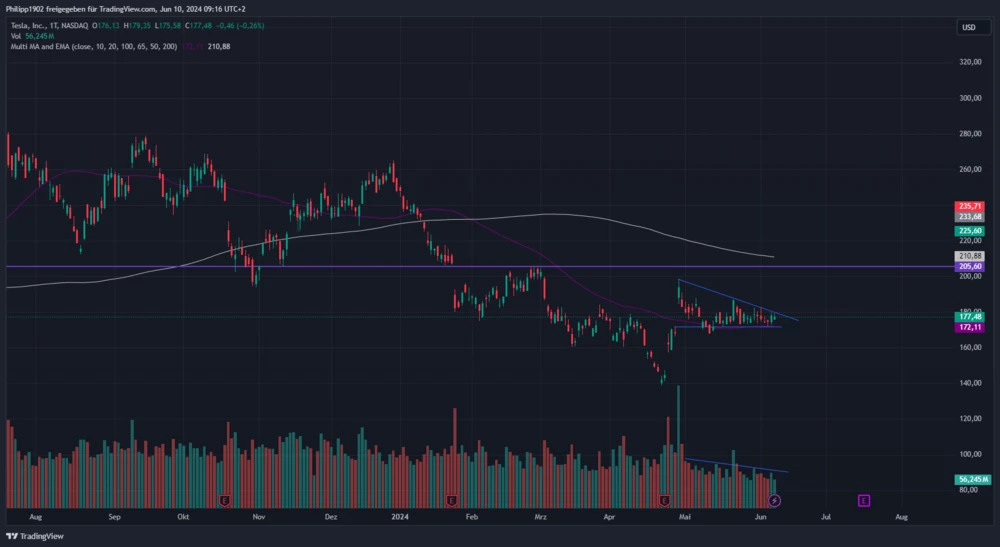Click the magenta 172,11 moving average label

click(x=970, y=327)
